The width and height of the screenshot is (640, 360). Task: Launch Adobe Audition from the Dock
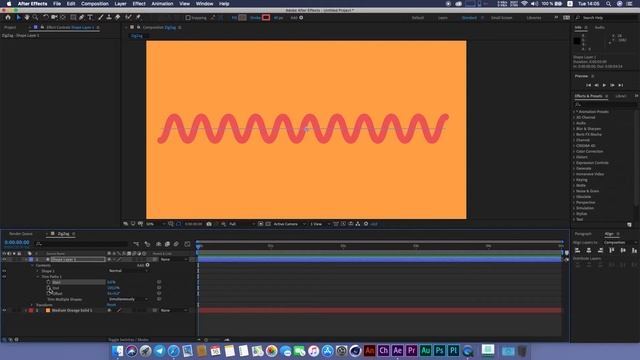pos(425,351)
